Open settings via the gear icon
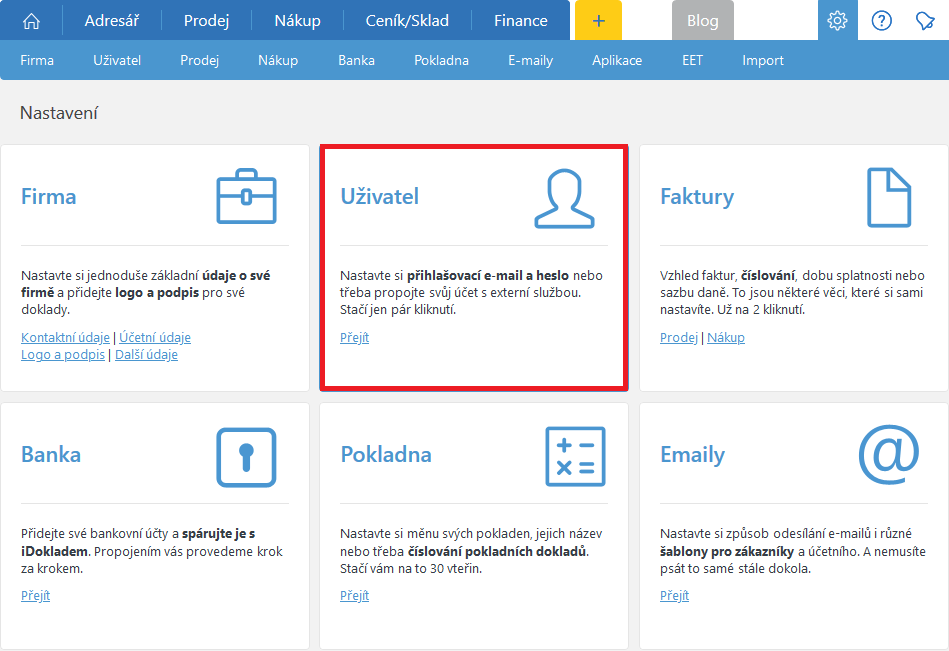The height and width of the screenshot is (651, 949). pyautogui.click(x=837, y=20)
